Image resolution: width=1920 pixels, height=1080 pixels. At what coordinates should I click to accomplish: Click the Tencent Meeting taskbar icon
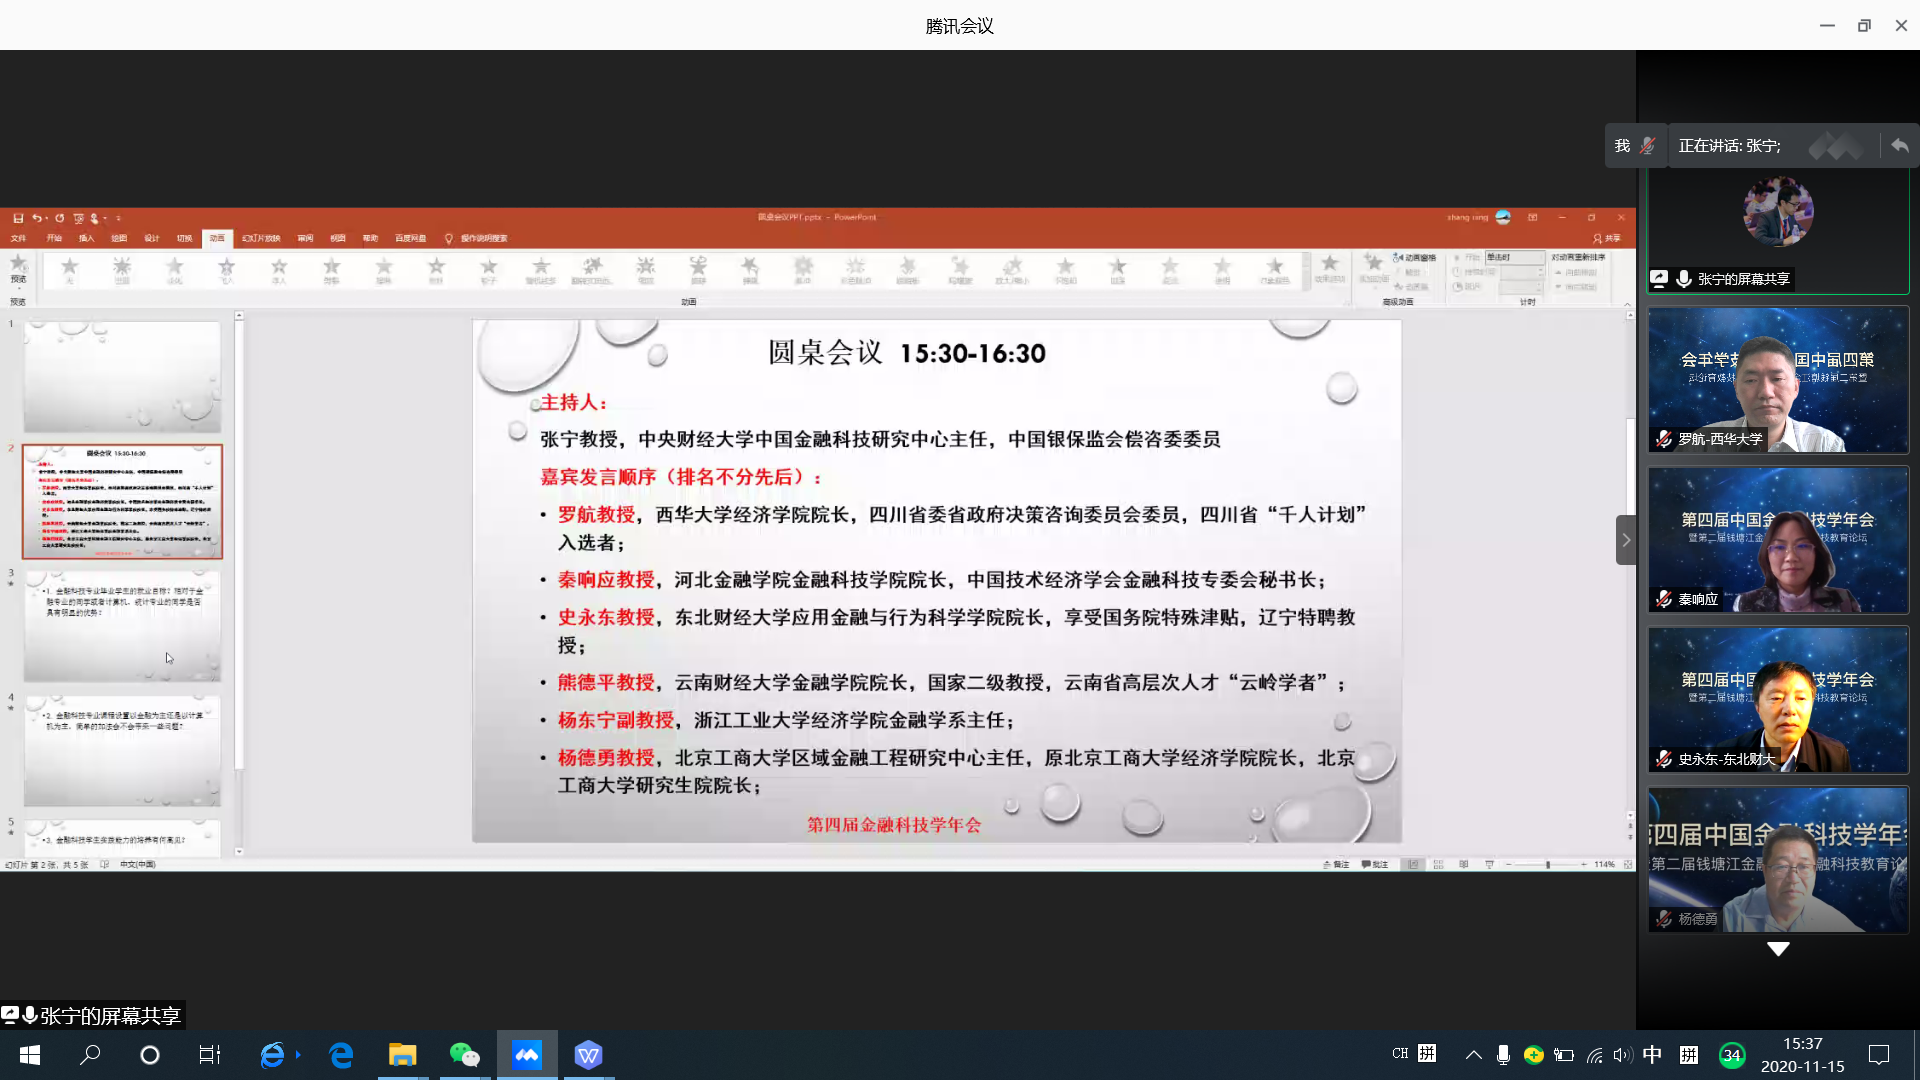point(527,1055)
